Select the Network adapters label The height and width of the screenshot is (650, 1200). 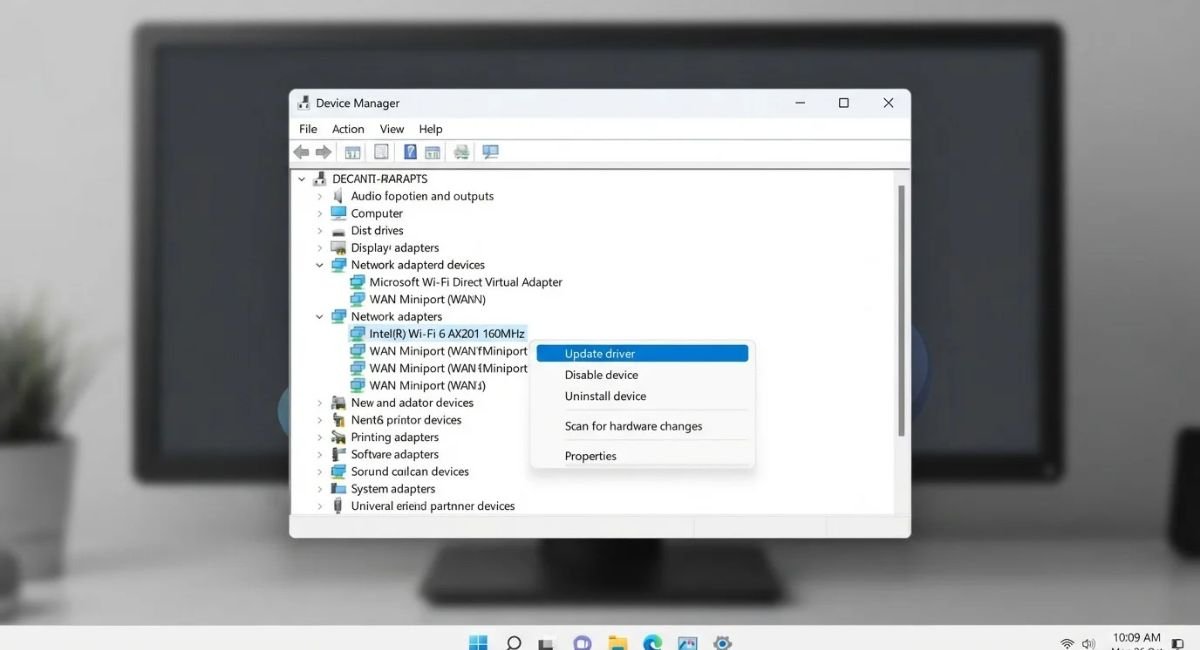click(x=396, y=317)
